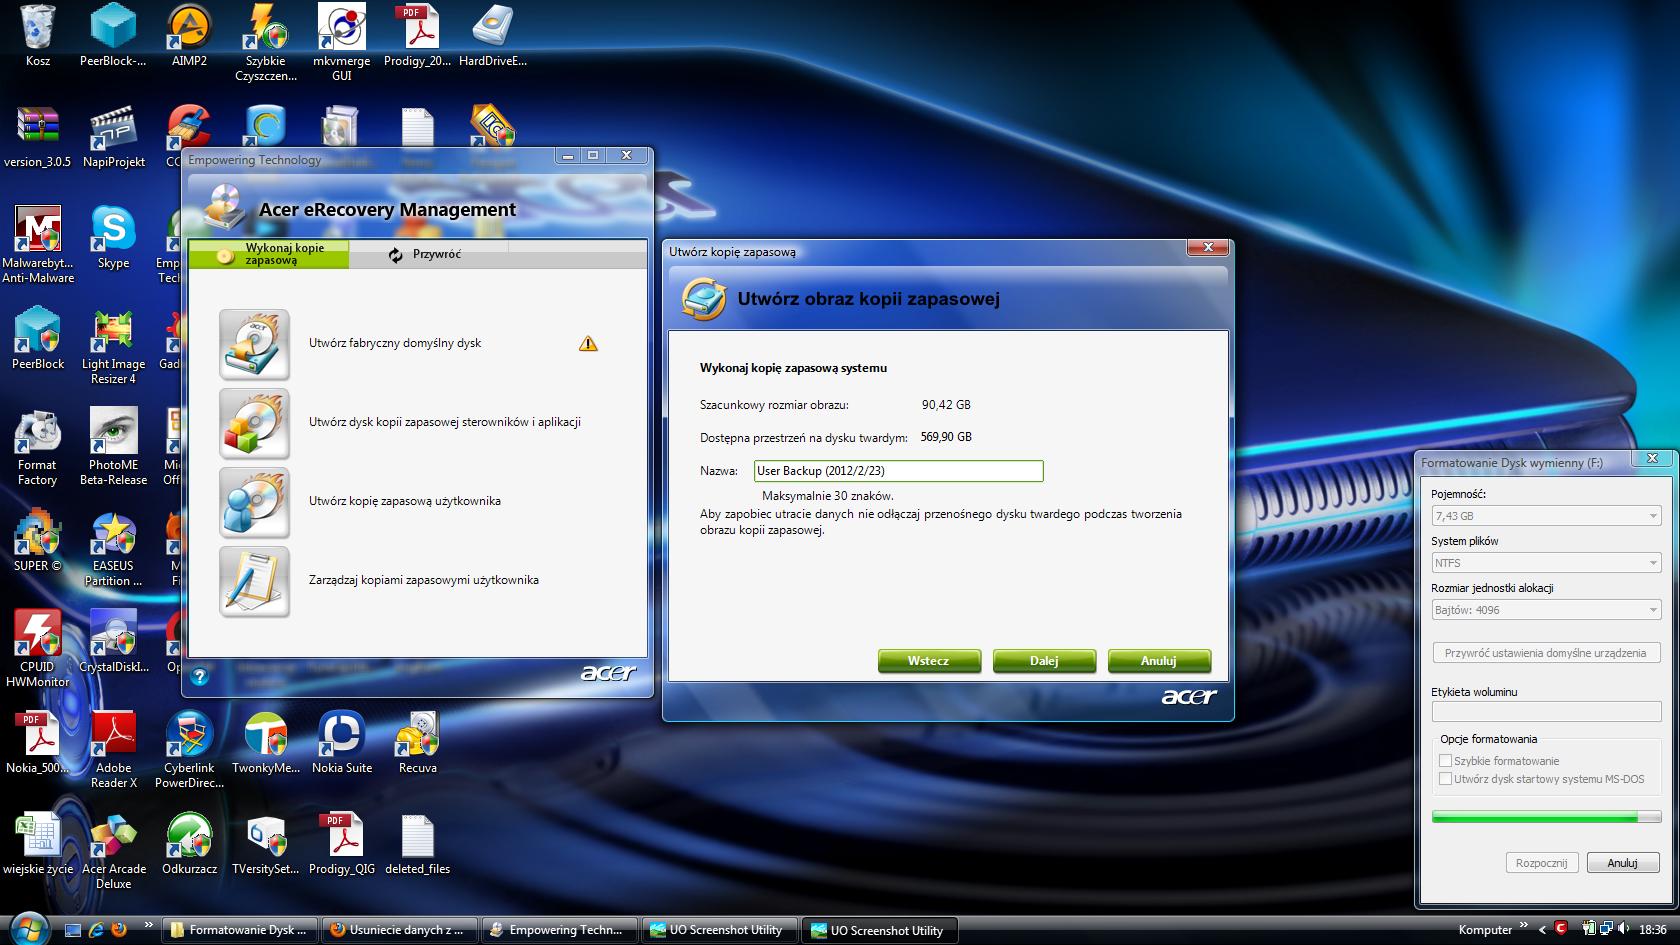
Task: Expand the Komputer toolbar chevron
Action: (1524, 924)
